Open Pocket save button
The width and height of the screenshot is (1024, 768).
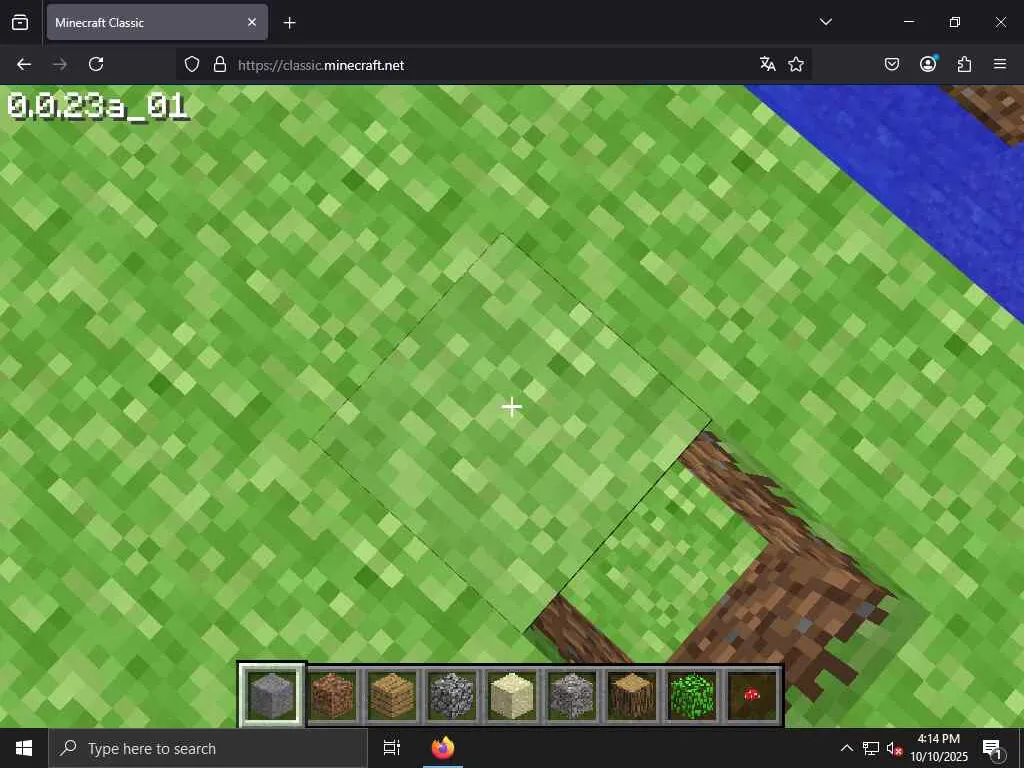[x=892, y=64]
